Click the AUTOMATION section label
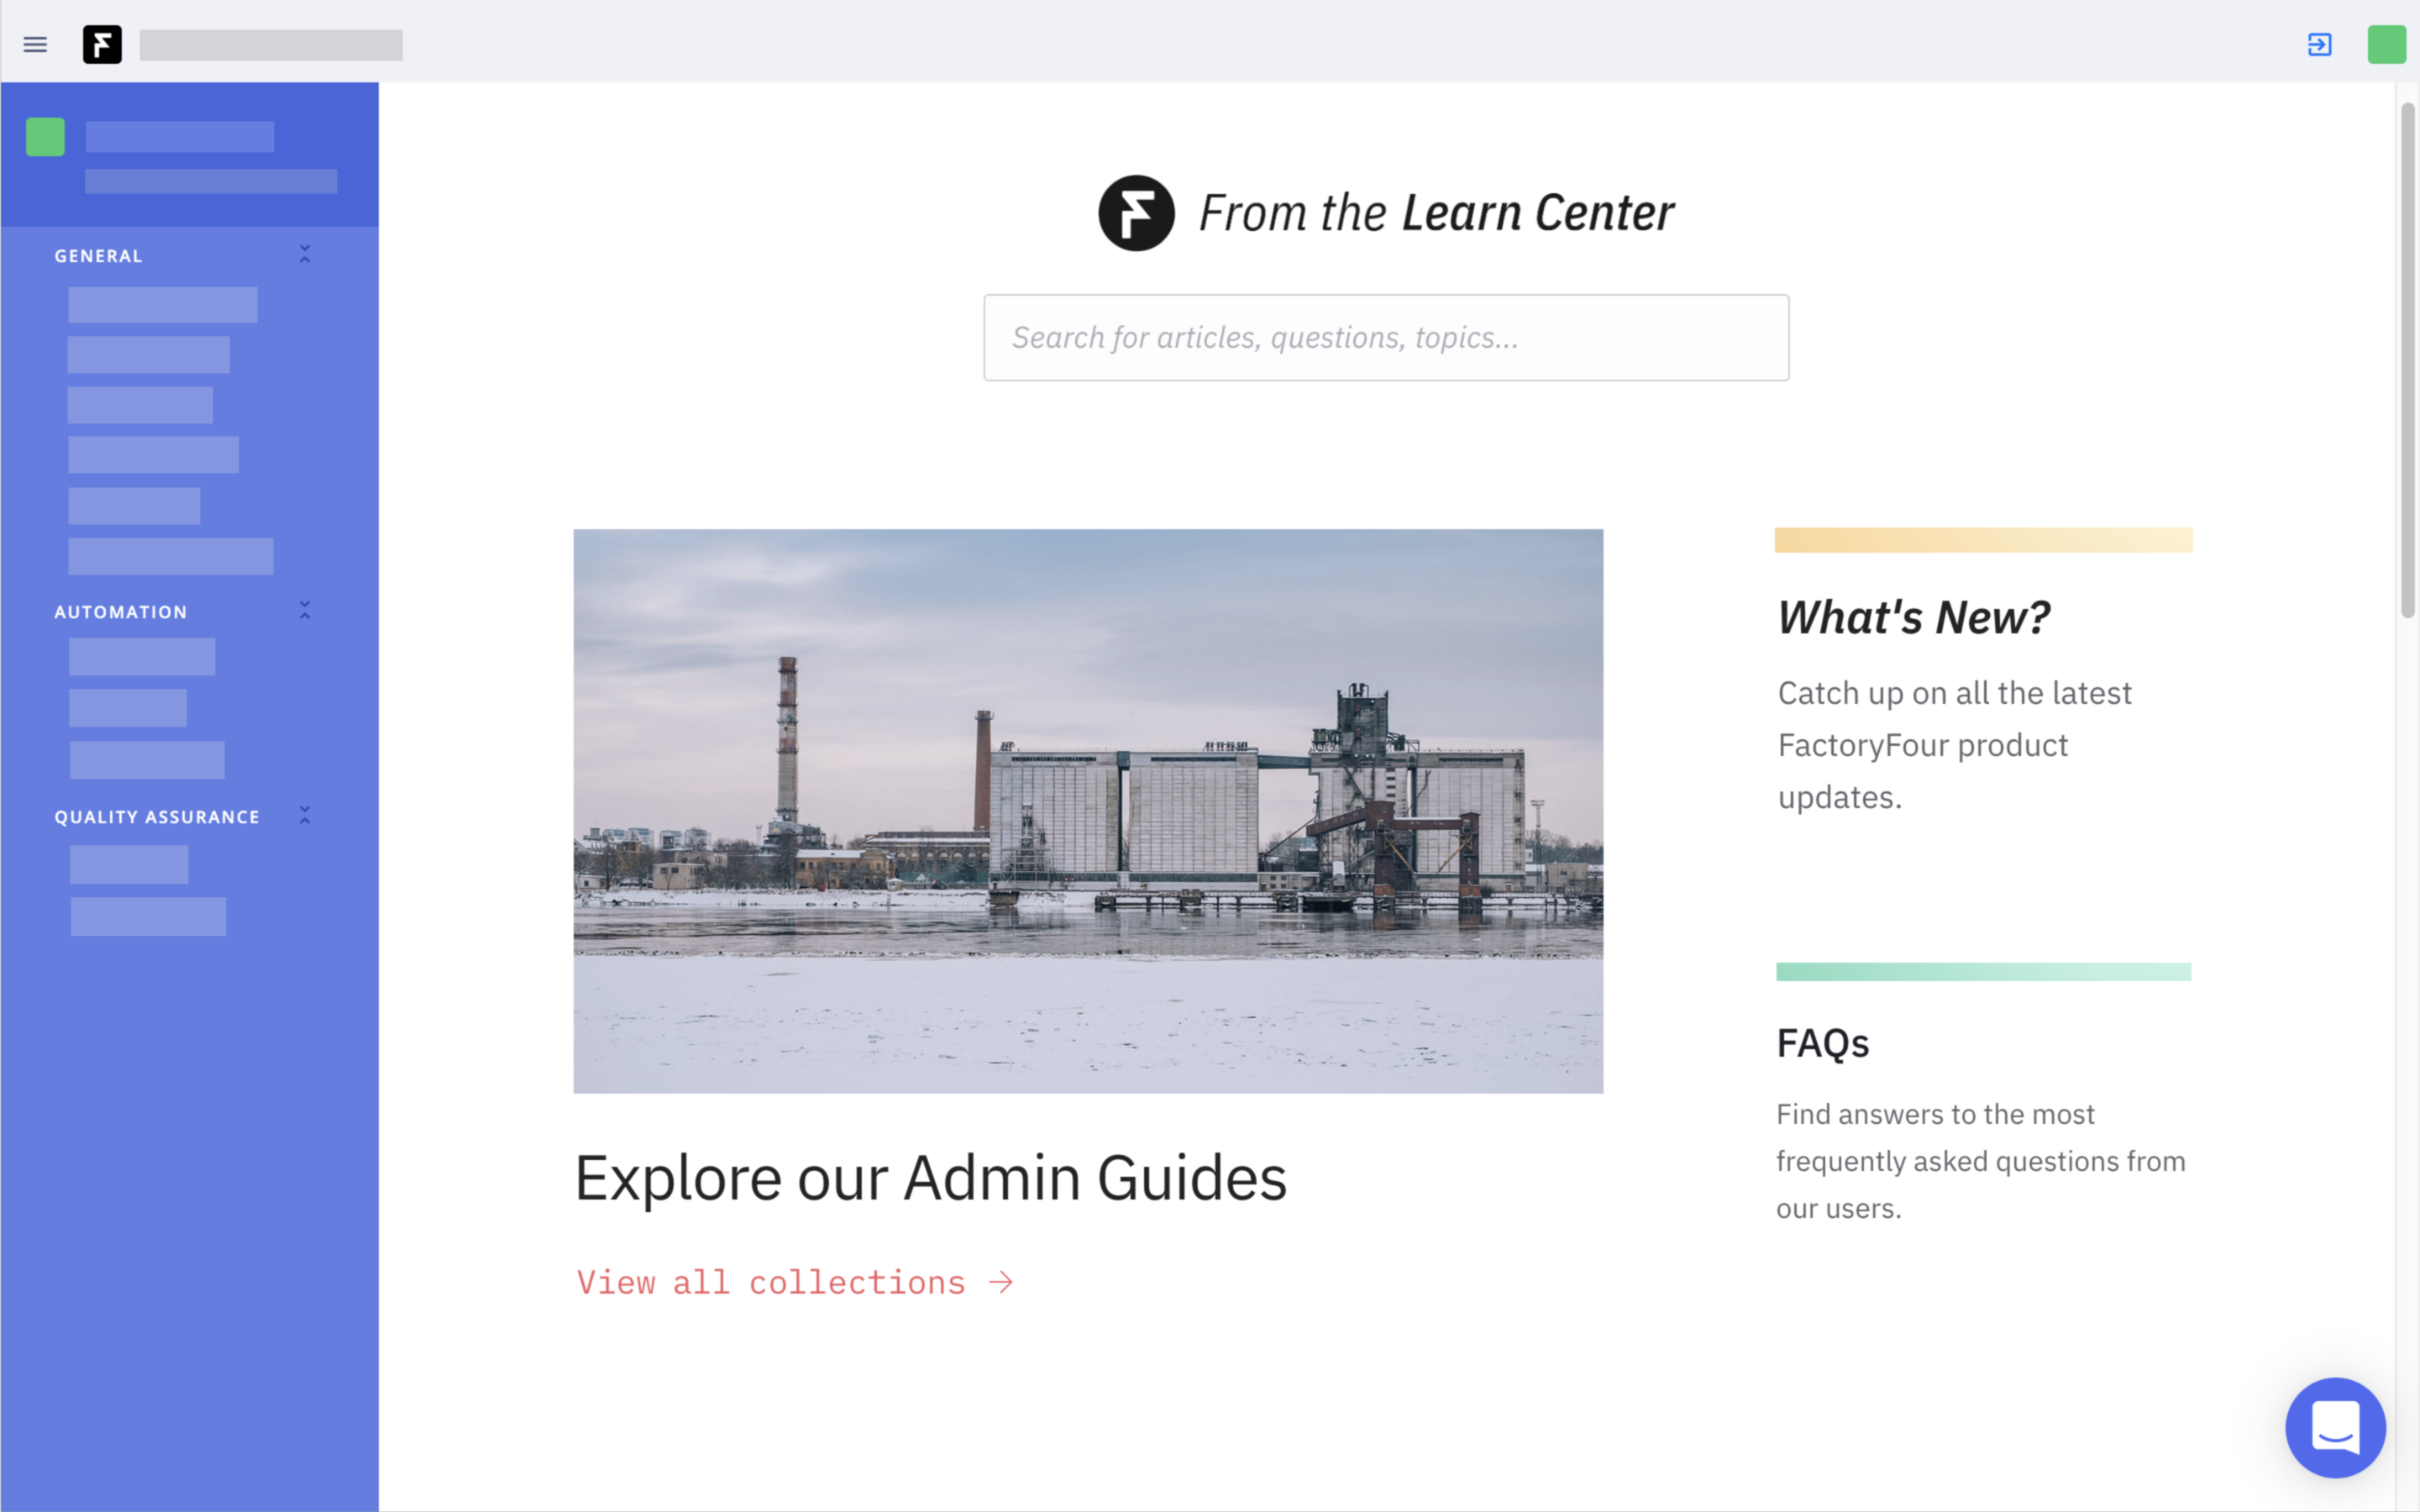The image size is (2420, 1512). click(x=121, y=612)
